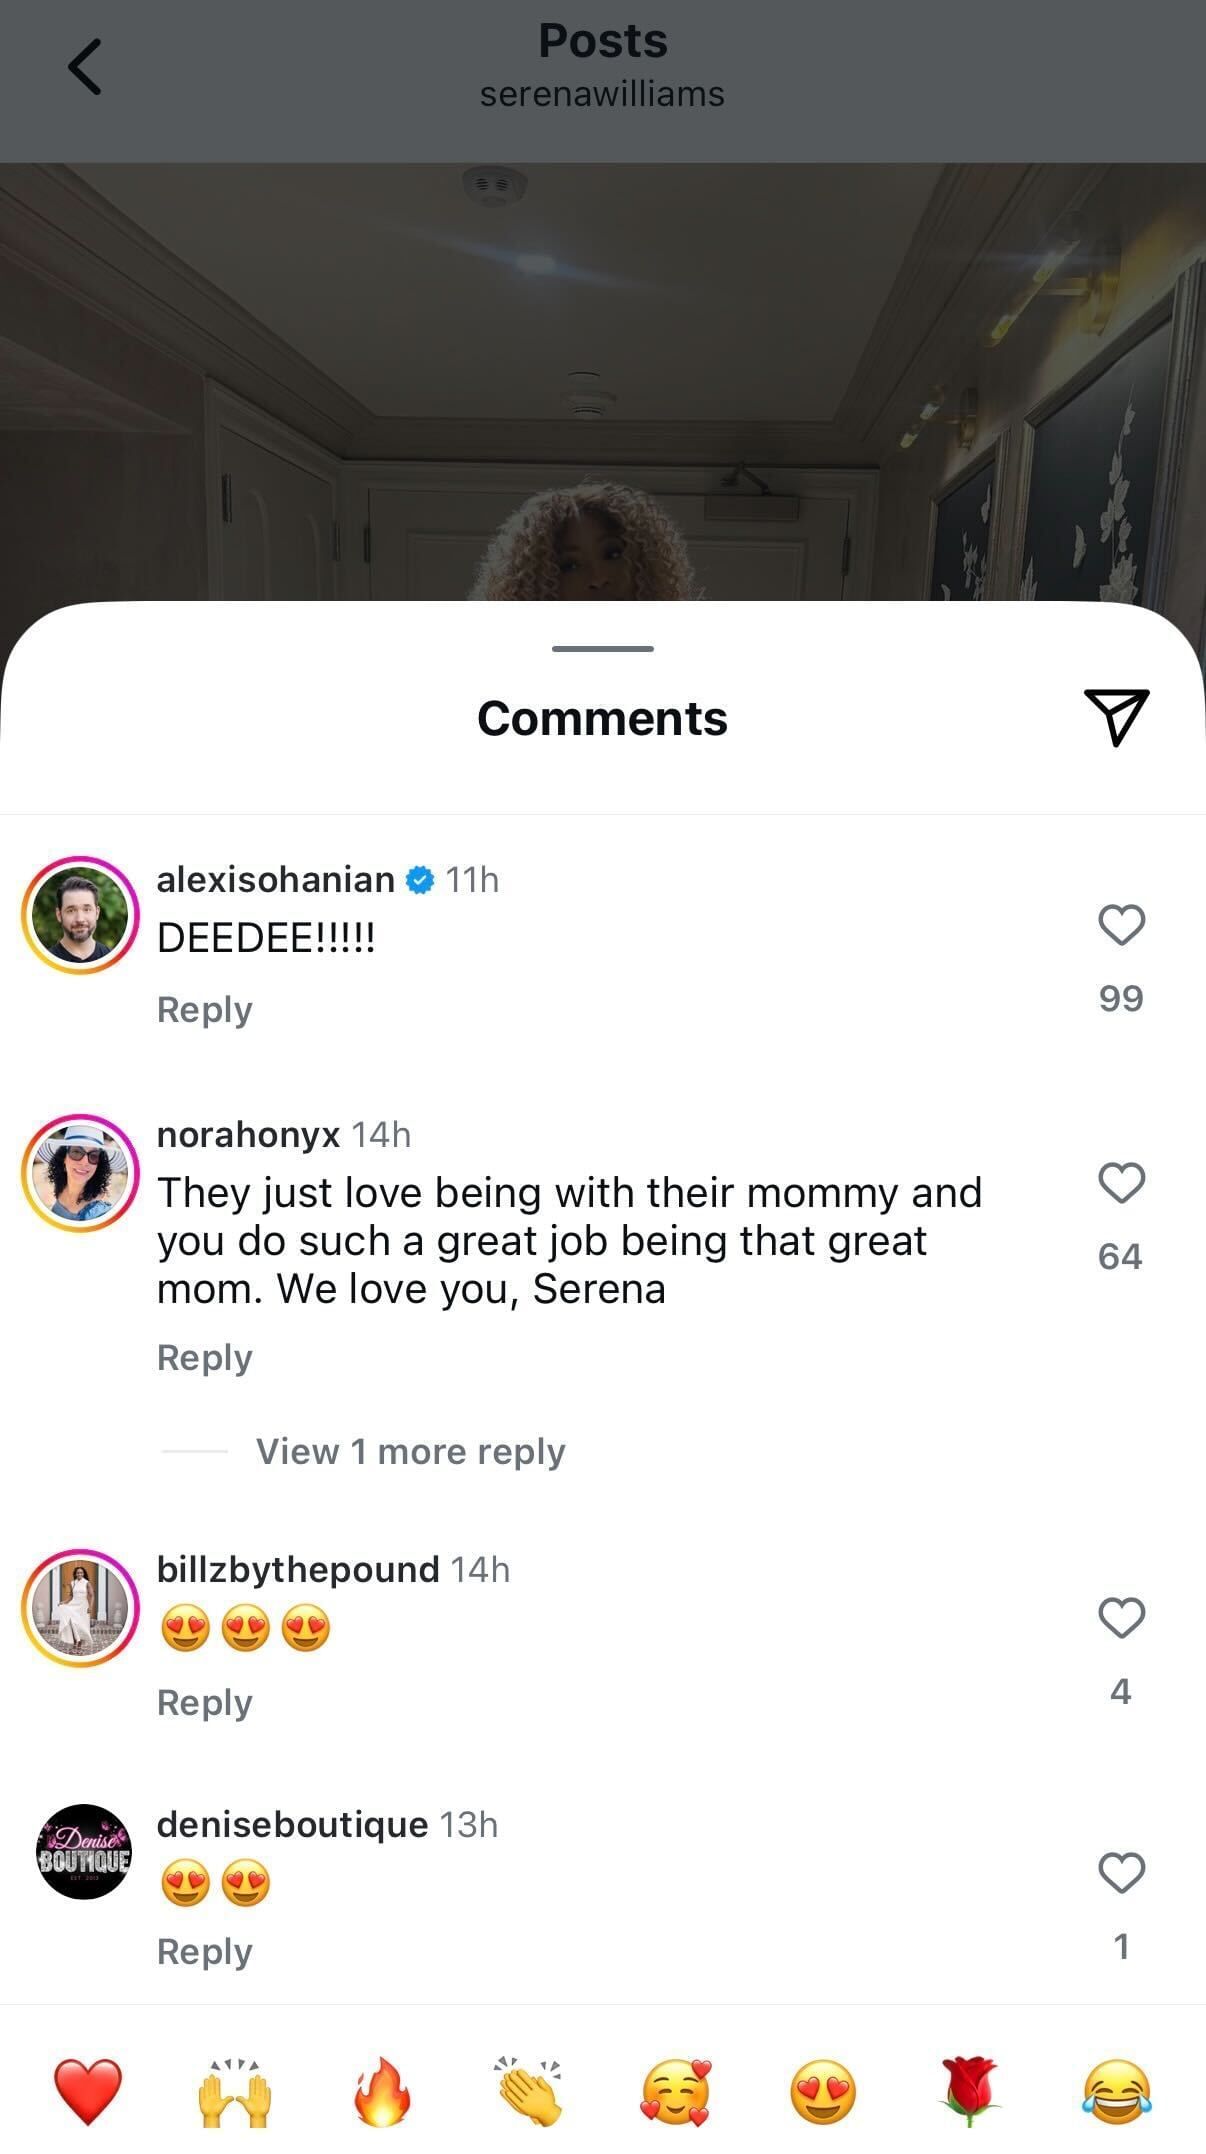Tap the back arrow in the header
Viewport: 1206px width, 2154px height.
tap(84, 67)
